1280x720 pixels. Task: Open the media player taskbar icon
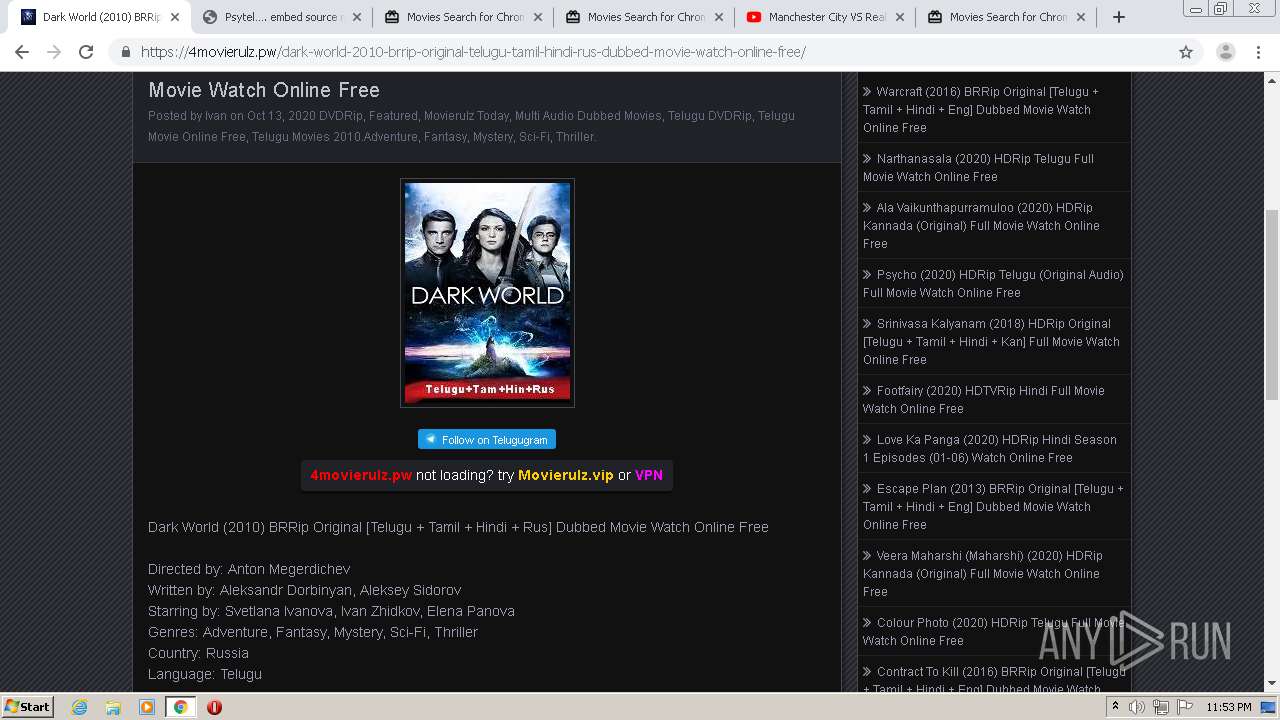tap(147, 707)
